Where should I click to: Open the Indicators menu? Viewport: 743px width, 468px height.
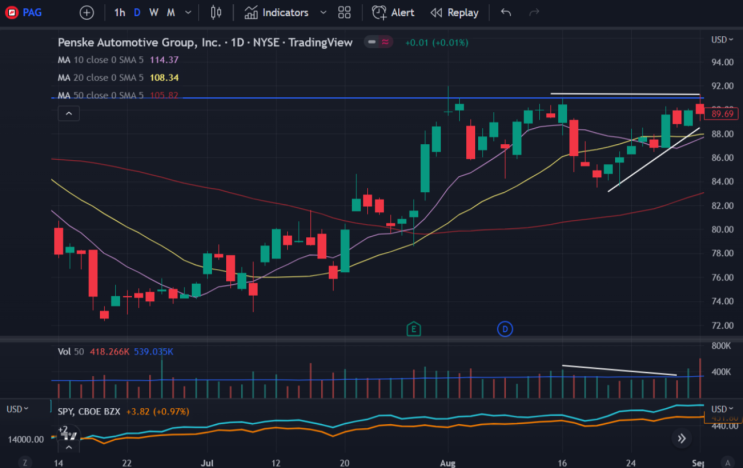coord(276,13)
